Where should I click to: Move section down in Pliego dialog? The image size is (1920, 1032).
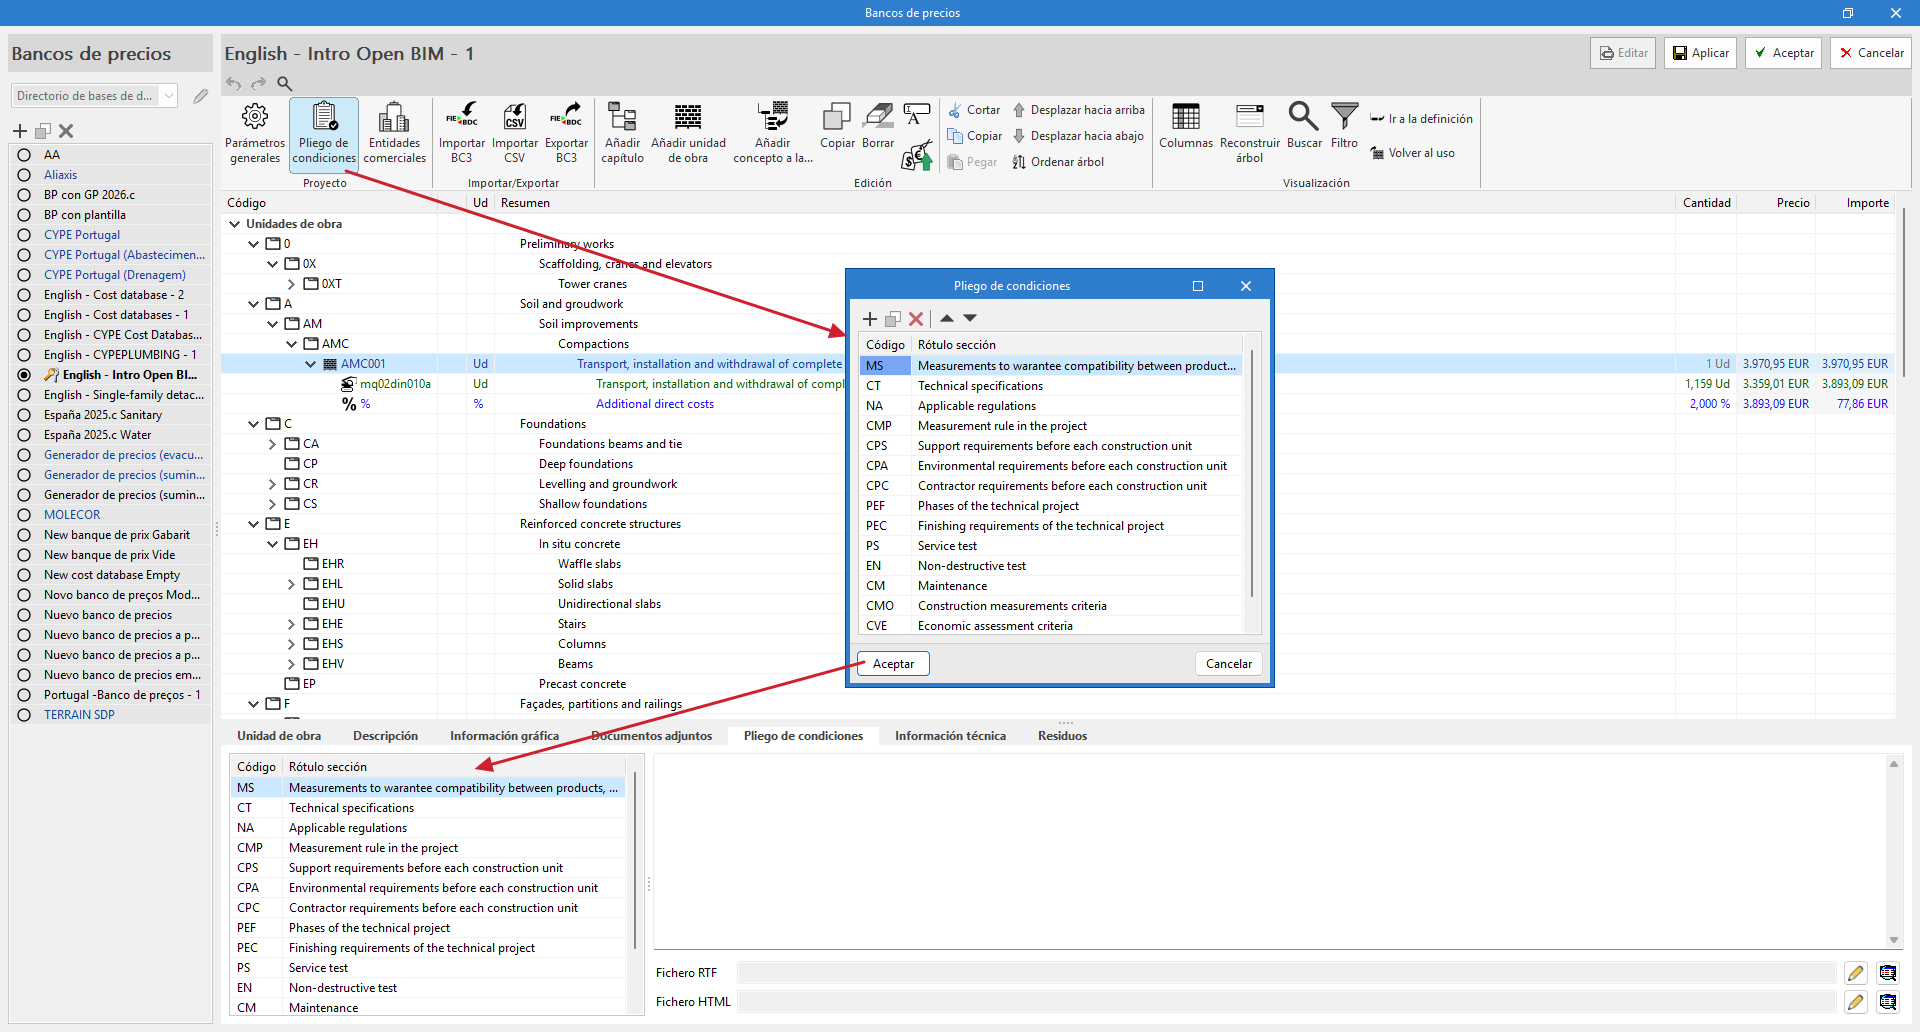pyautogui.click(x=970, y=319)
